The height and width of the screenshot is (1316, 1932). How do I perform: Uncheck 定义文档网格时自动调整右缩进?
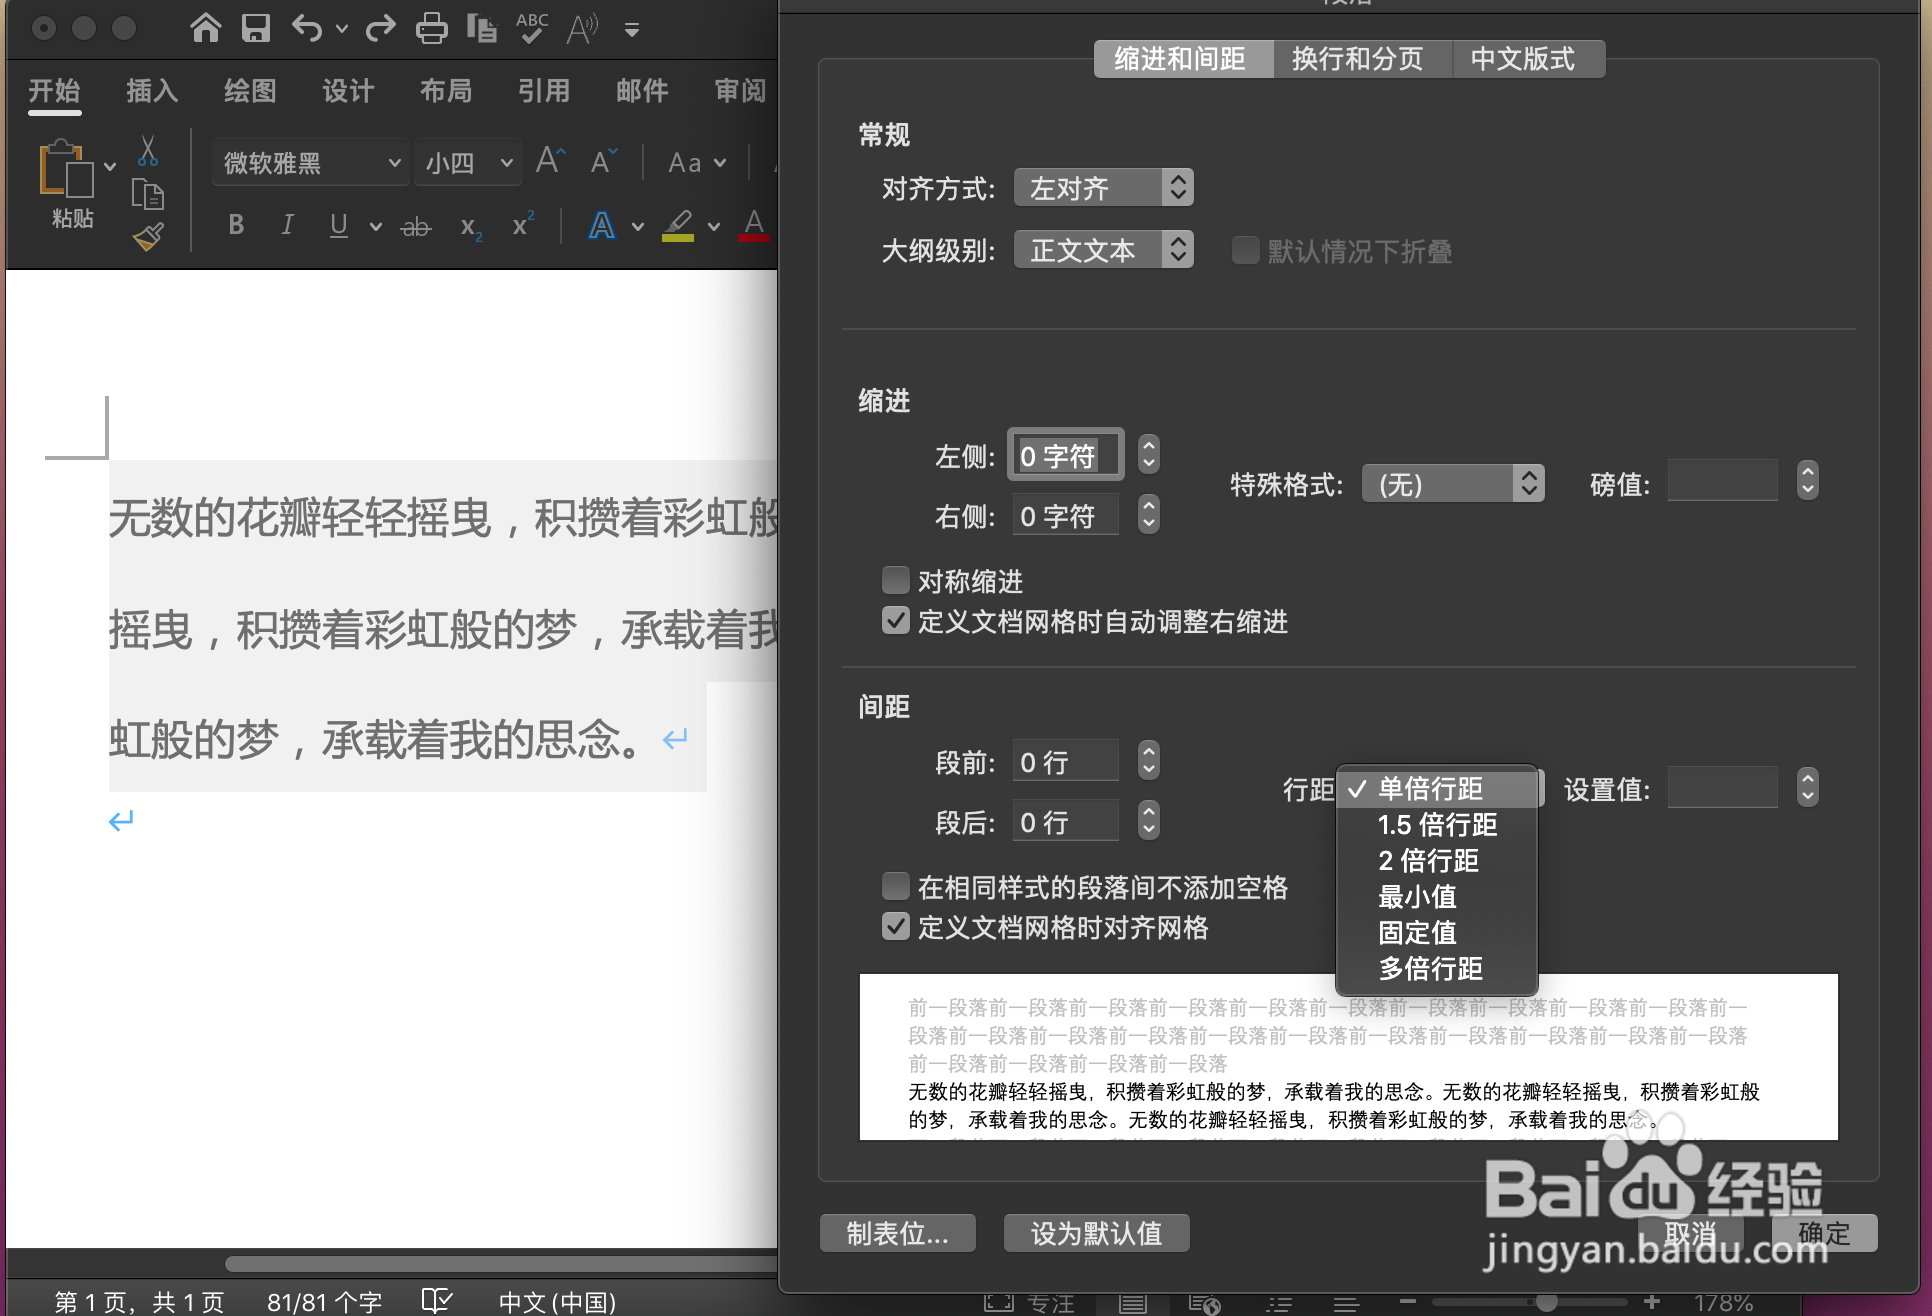coord(896,621)
